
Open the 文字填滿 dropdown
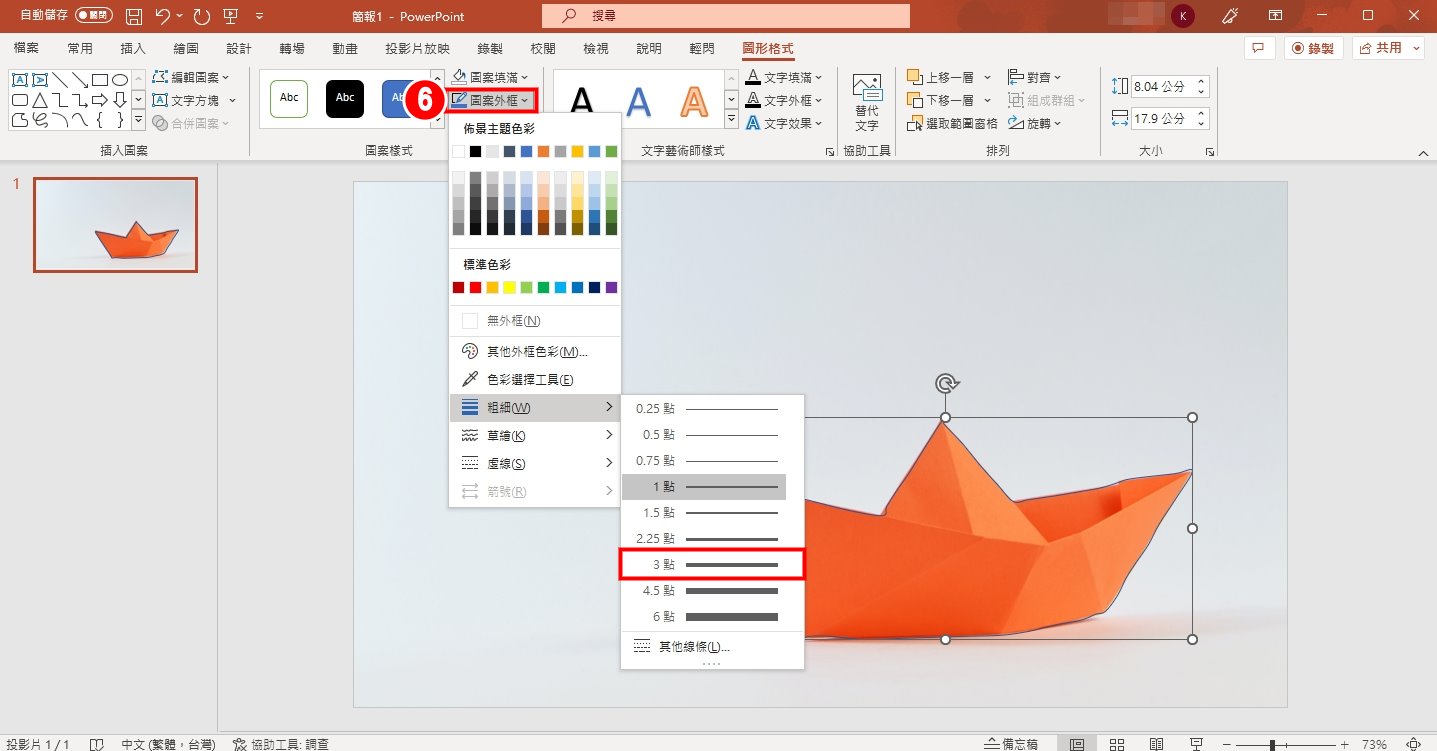785,77
